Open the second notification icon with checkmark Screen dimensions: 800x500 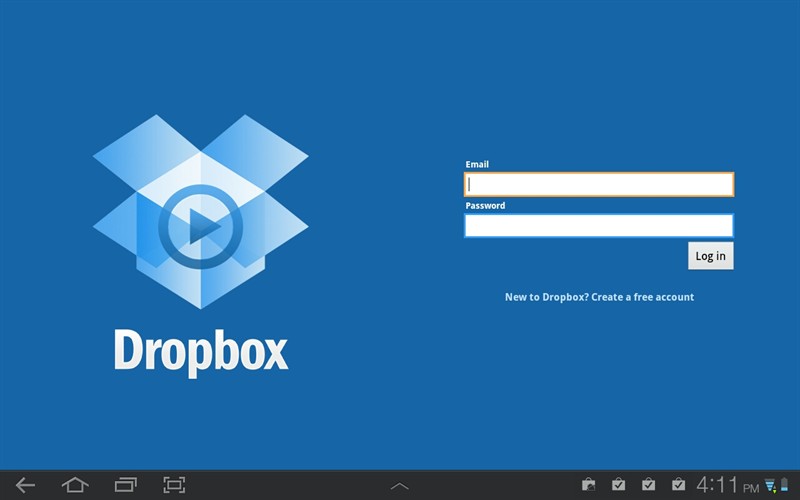[x=619, y=485]
